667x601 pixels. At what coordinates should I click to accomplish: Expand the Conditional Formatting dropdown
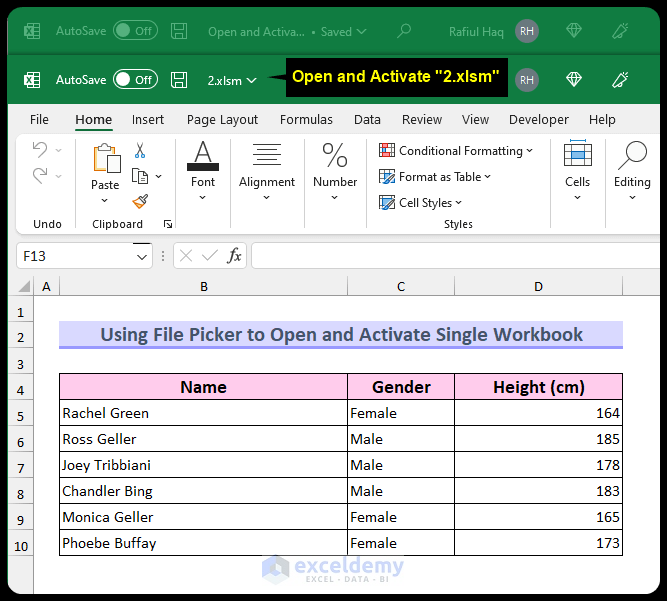click(456, 151)
